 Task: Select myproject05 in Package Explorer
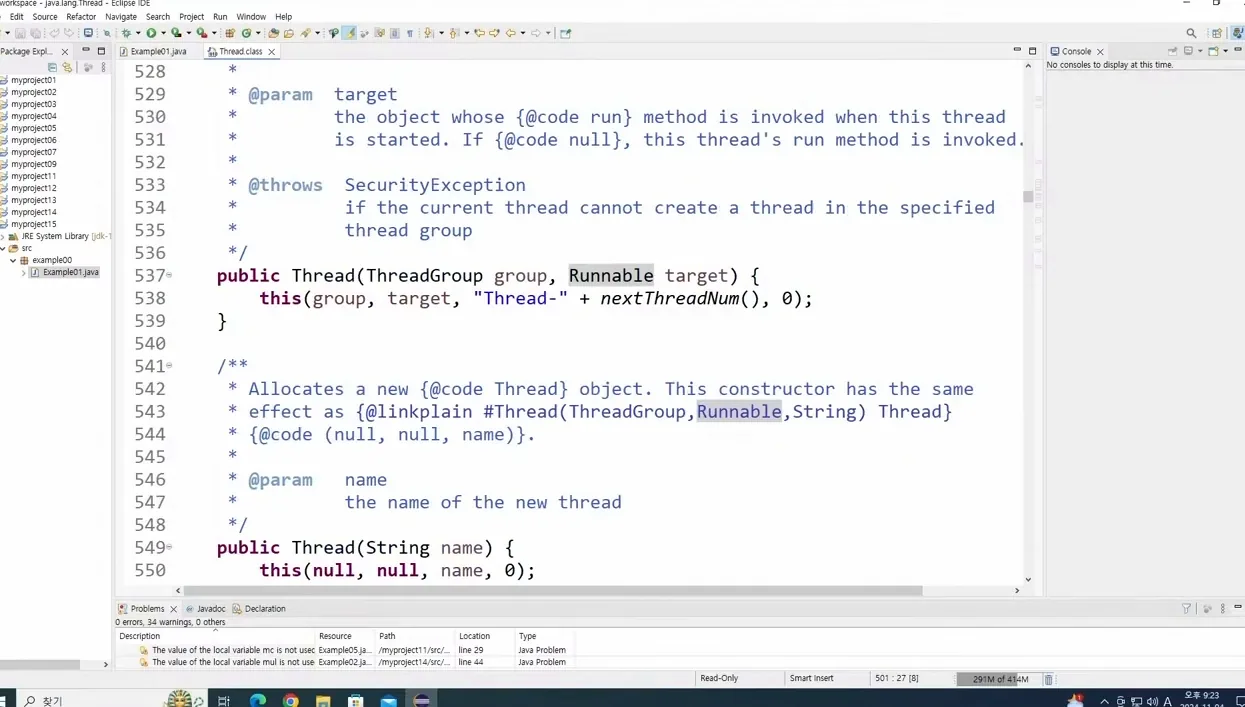pyautogui.click(x=33, y=128)
